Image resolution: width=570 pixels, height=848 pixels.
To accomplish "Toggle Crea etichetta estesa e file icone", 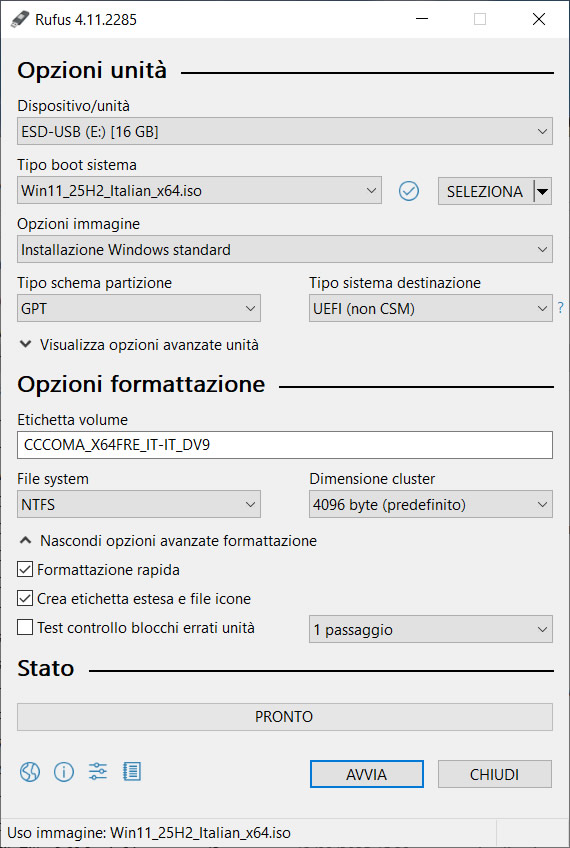I will coord(25,599).
